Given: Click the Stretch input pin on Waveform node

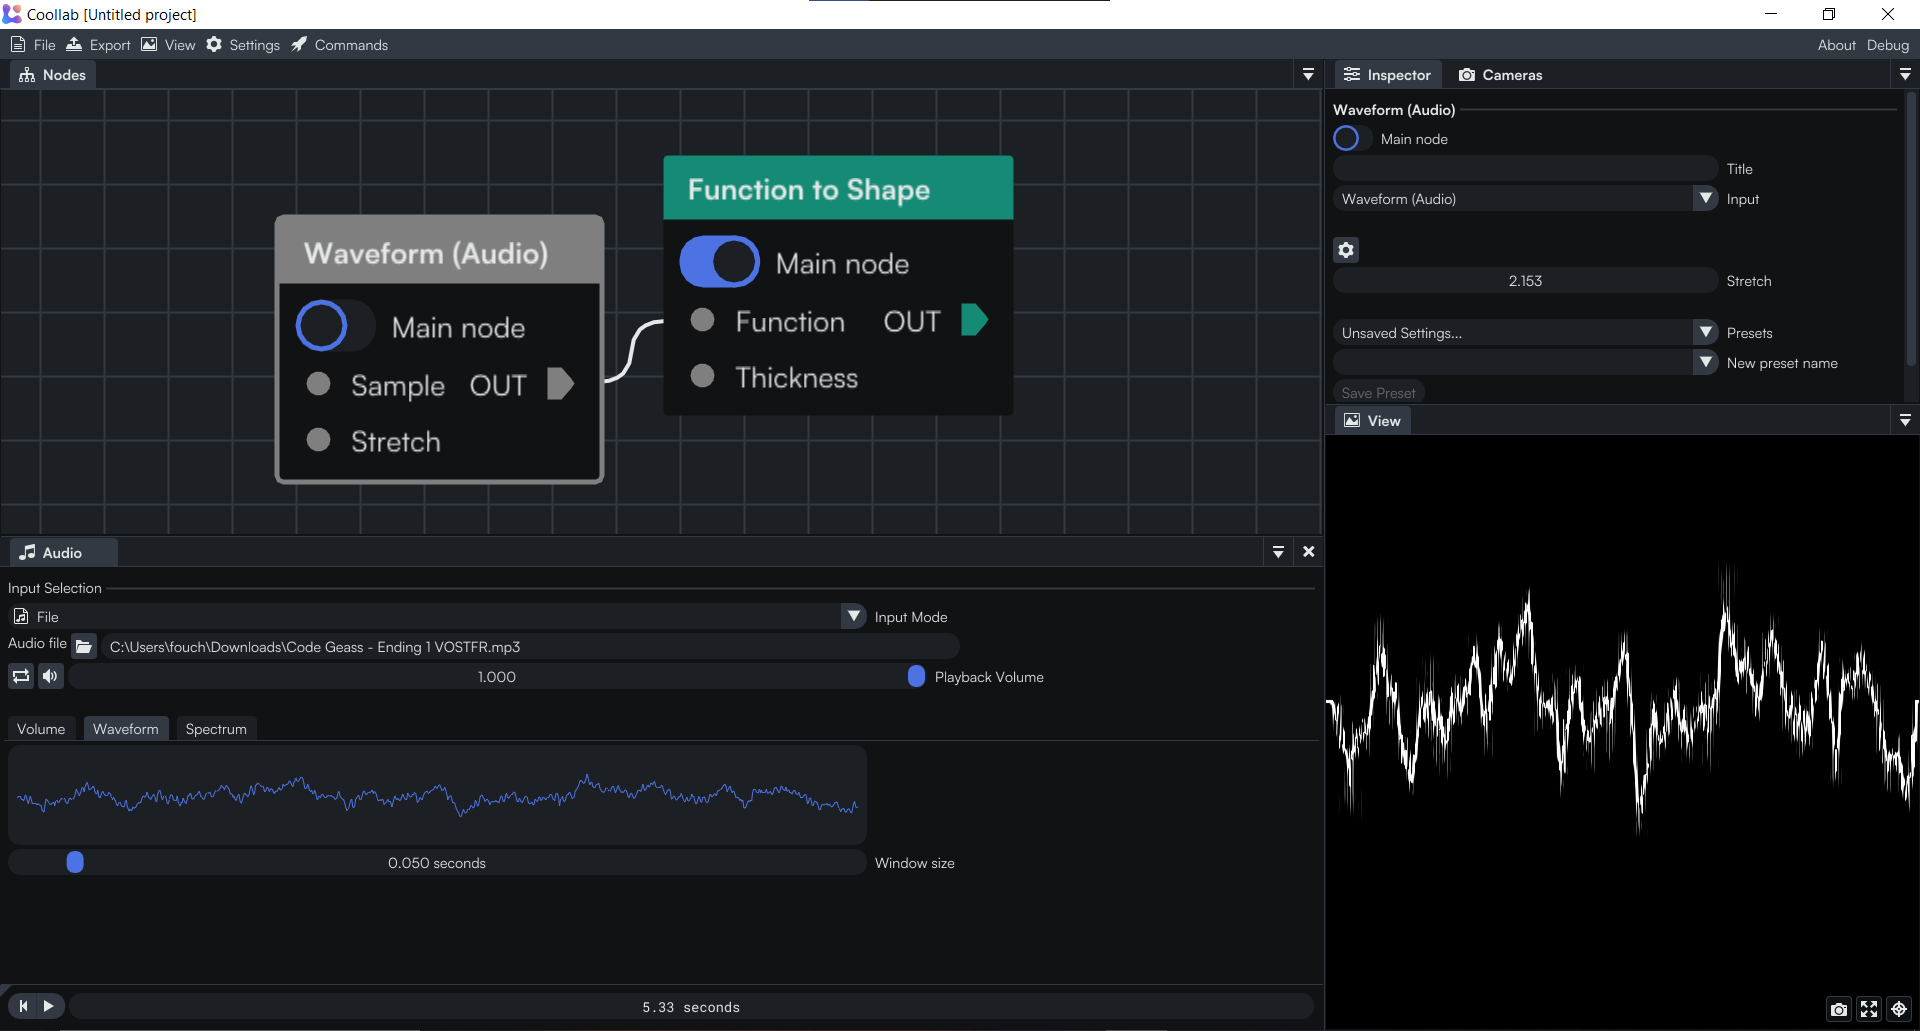Looking at the screenshot, I should point(319,440).
